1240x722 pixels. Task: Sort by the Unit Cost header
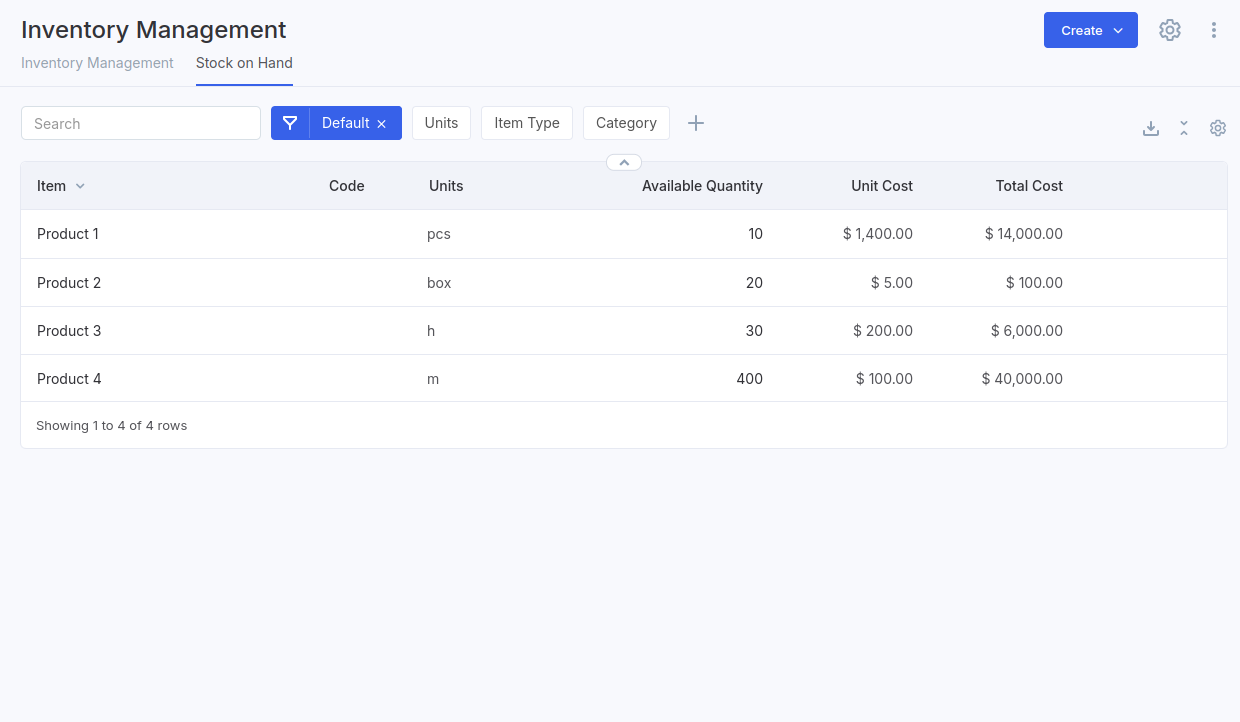coord(882,186)
